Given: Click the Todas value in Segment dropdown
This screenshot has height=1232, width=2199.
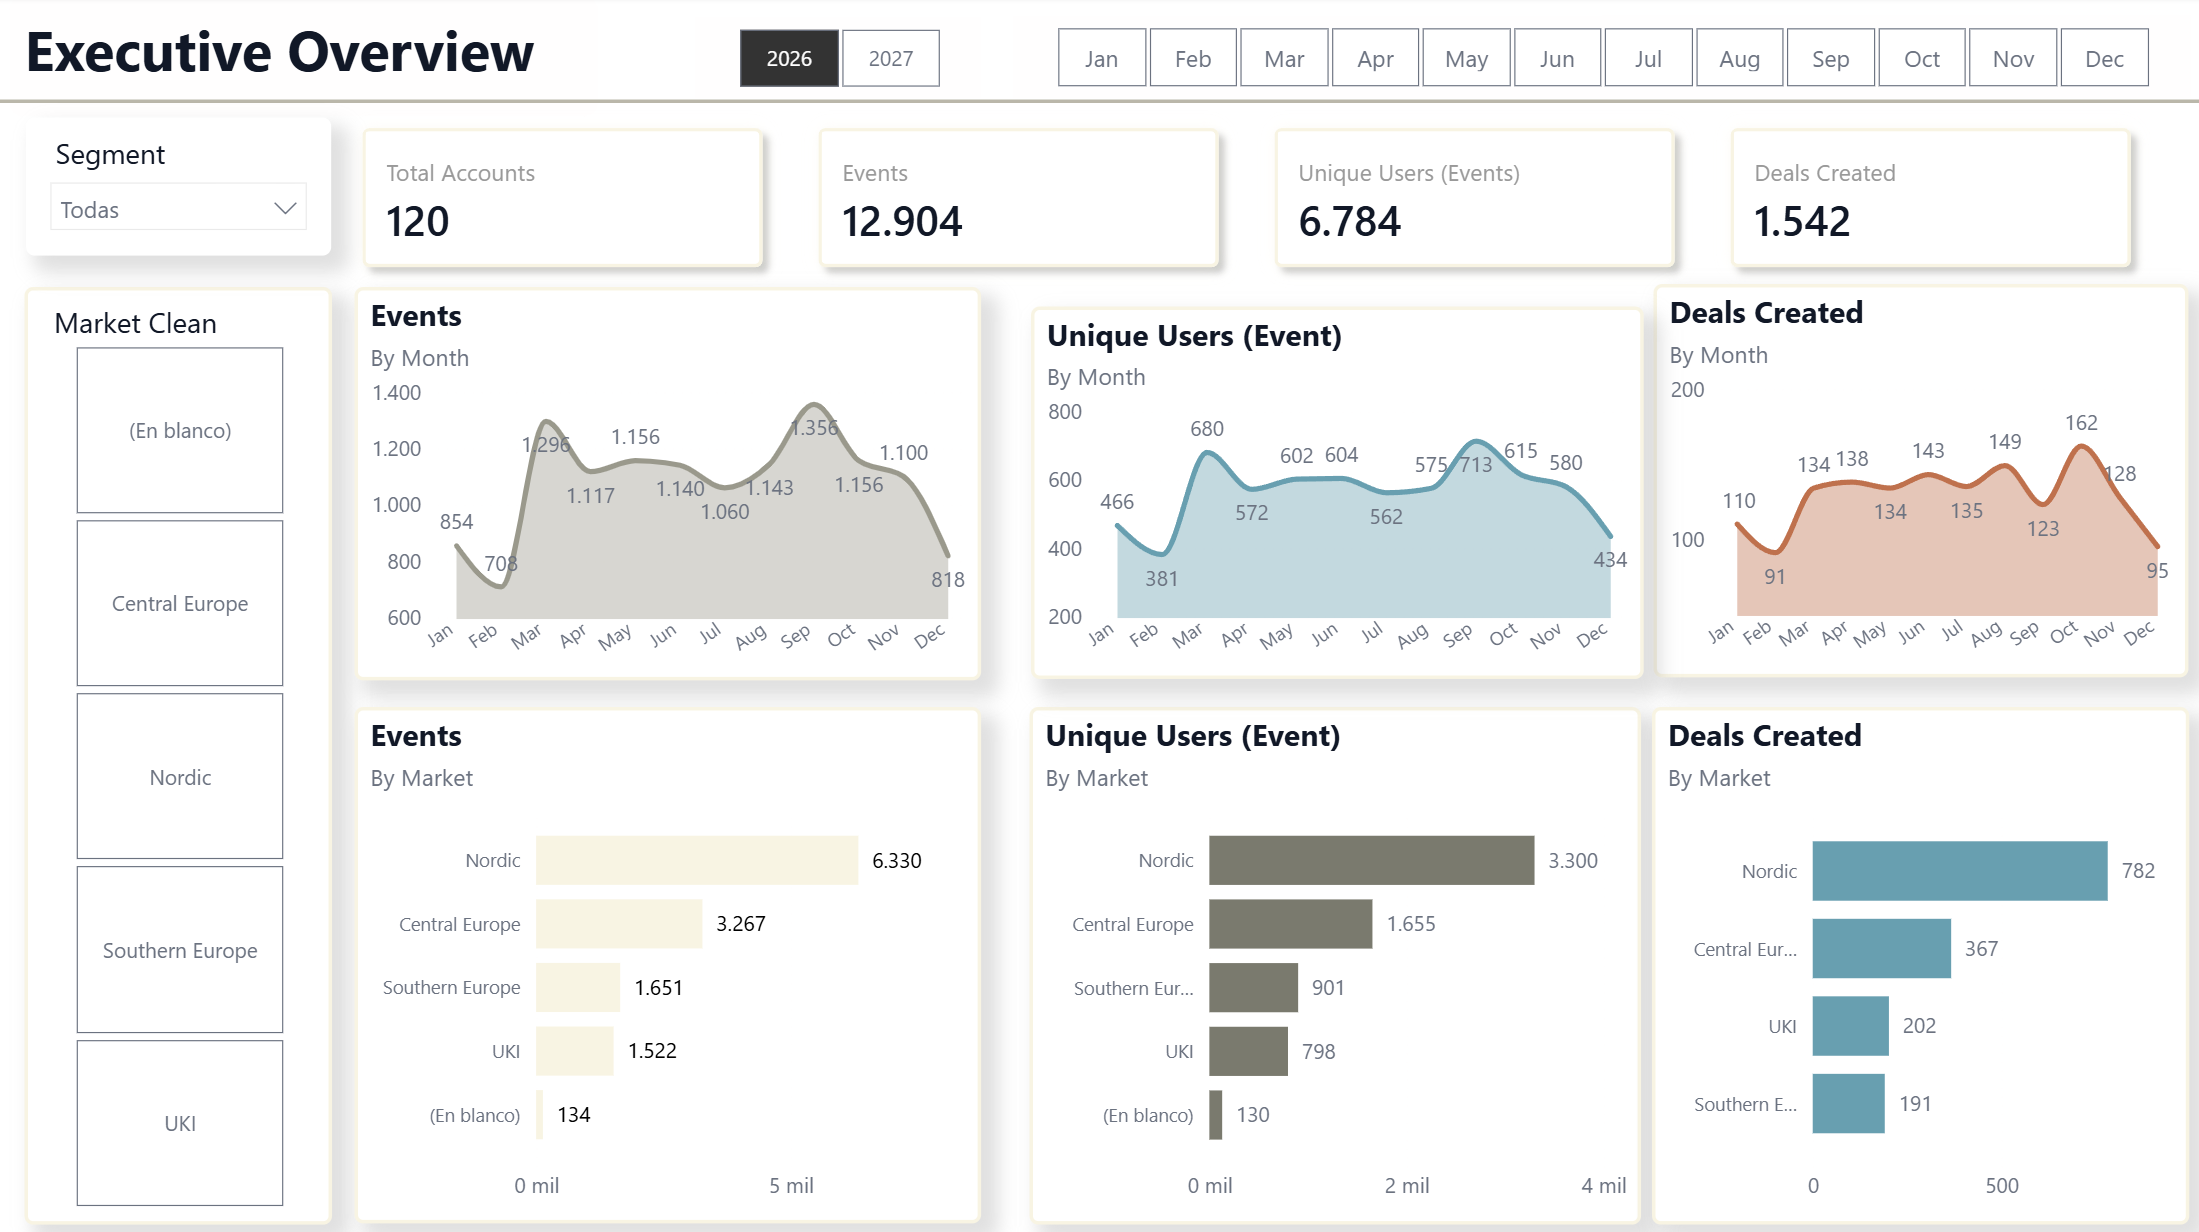Looking at the screenshot, I should click(89, 209).
